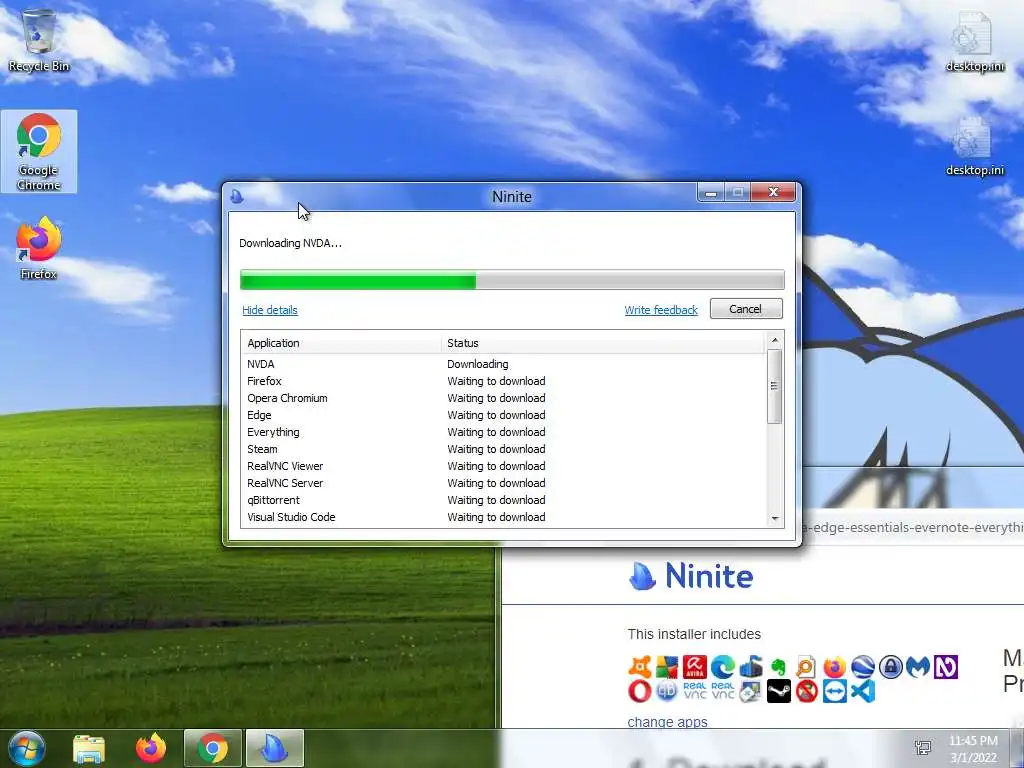This screenshot has width=1024, height=768.
Task: Click the 'Downloading NVDA...' status text
Action: point(290,244)
